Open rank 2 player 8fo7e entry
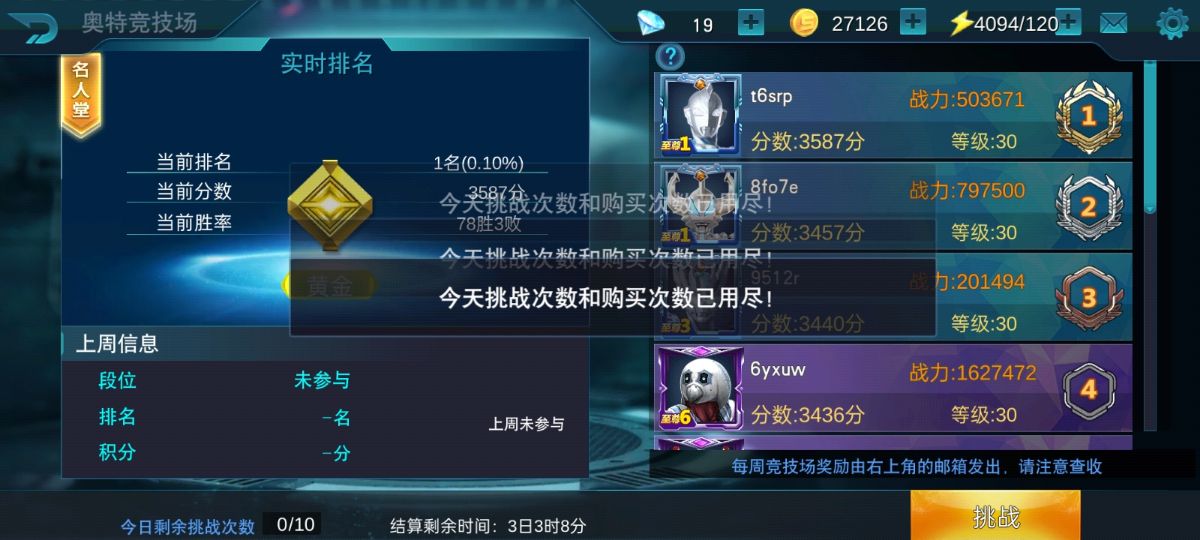This screenshot has width=1200, height=540. pos(894,207)
